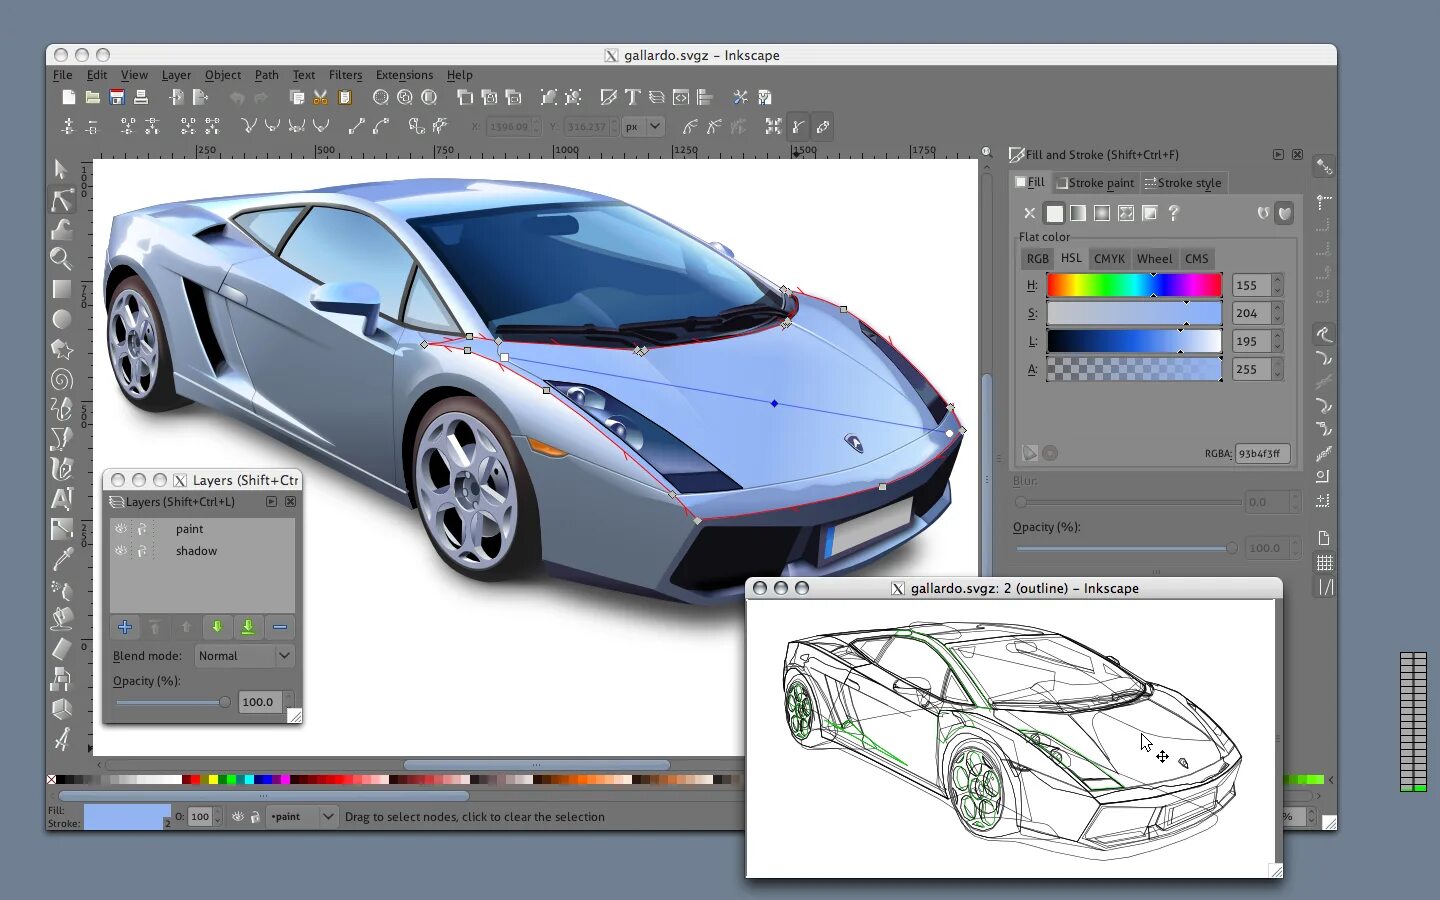The height and width of the screenshot is (900, 1440).
Task: Click the Save document icon
Action: 117,97
